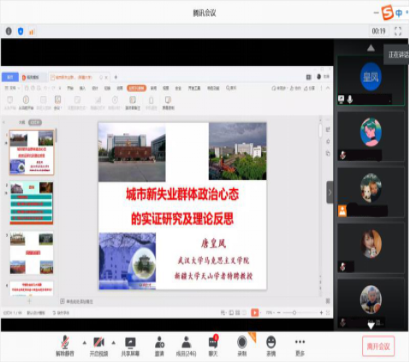Check the network signal status icon
Screen dimensions: 410x363
32,32
